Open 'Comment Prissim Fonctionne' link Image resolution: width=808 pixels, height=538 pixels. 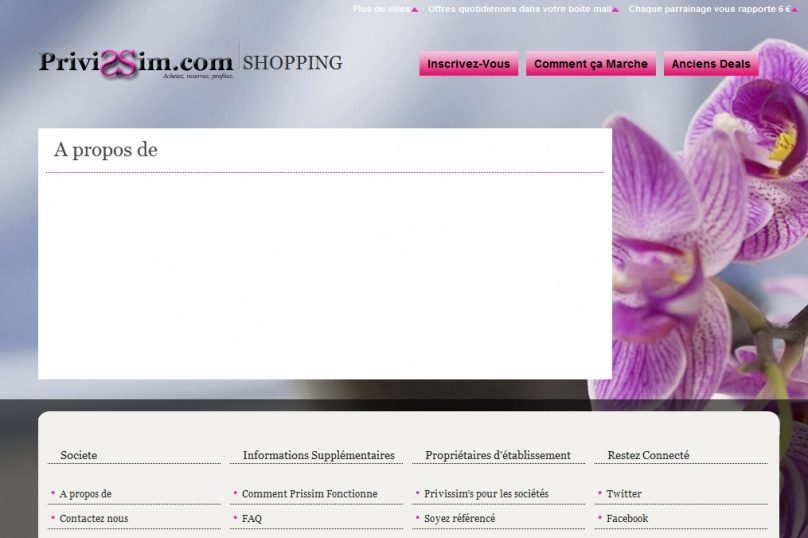[309, 494]
